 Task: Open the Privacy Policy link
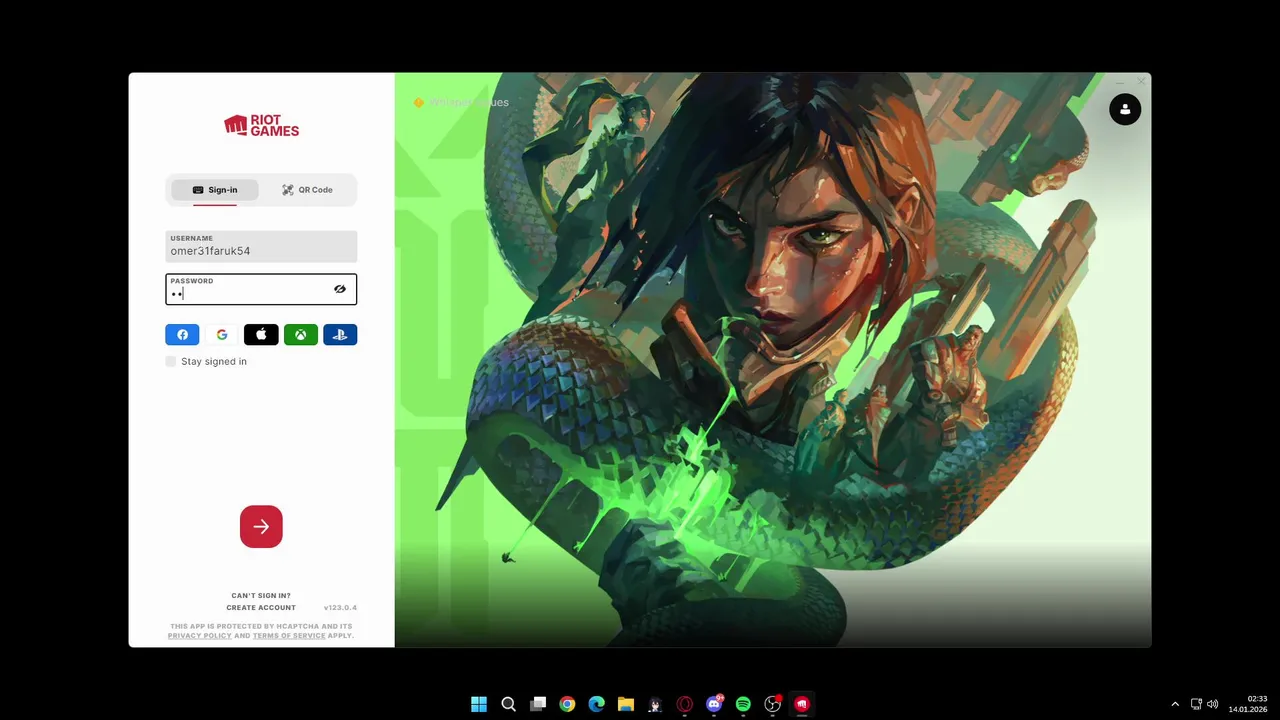[200, 636]
